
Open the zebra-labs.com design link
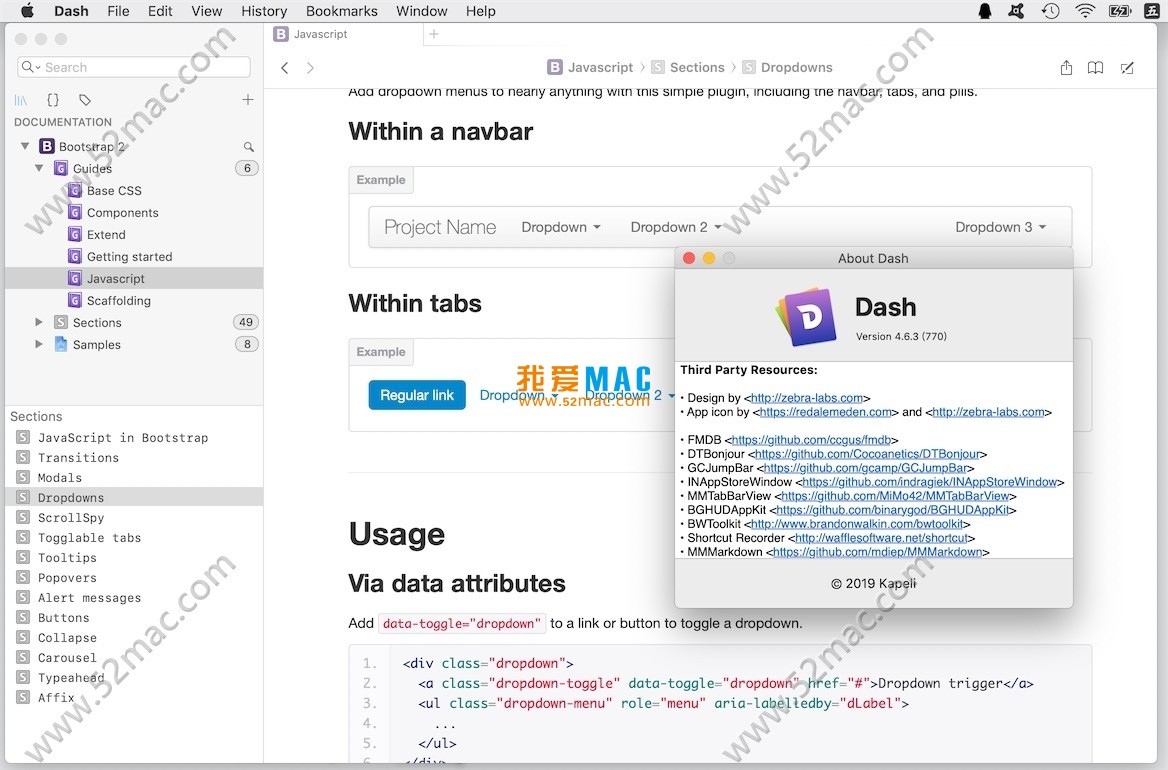(807, 398)
